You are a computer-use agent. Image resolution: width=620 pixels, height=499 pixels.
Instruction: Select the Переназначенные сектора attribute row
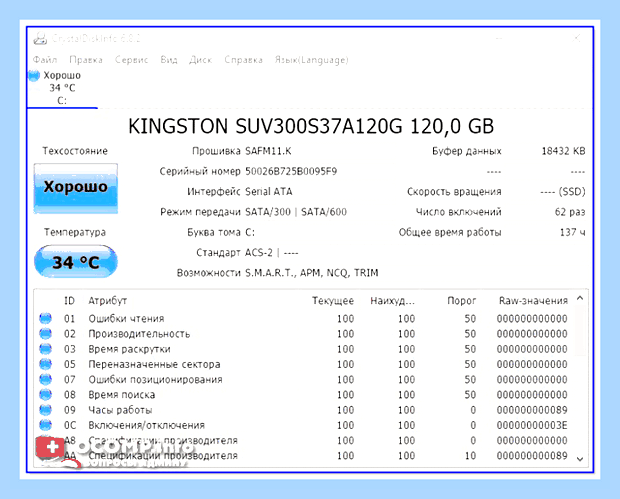pos(304,364)
